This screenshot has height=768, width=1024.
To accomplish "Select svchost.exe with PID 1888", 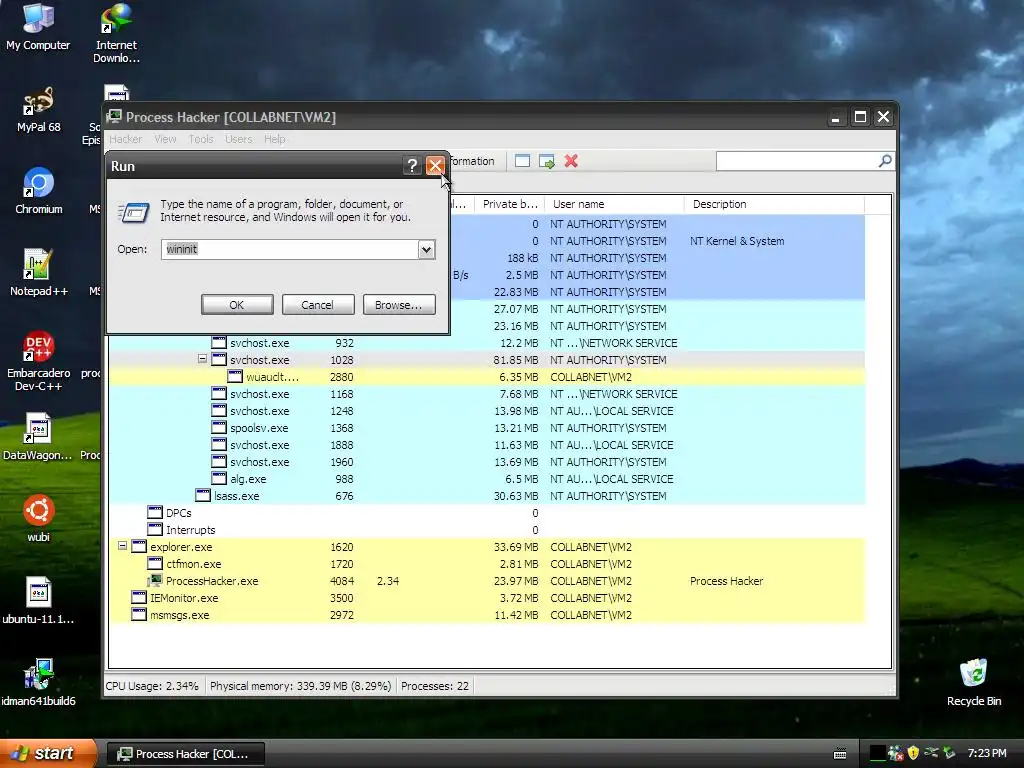I will point(487,445).
